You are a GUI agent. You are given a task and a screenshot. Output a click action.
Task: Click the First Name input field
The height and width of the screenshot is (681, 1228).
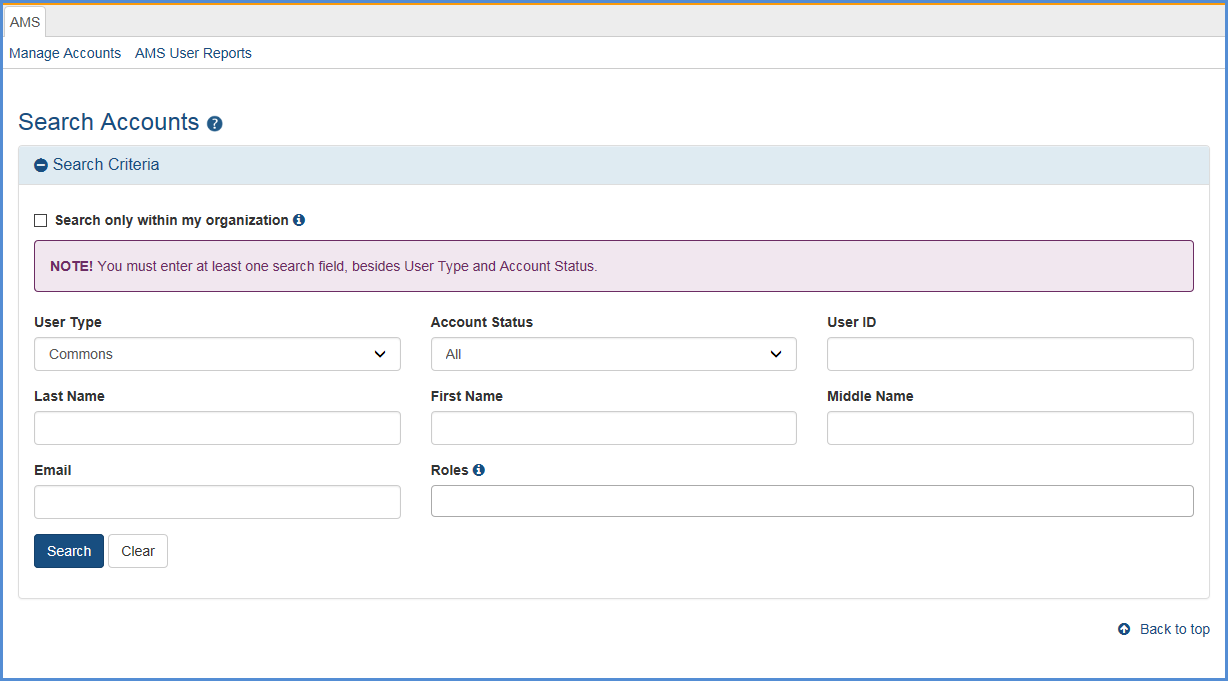[613, 428]
